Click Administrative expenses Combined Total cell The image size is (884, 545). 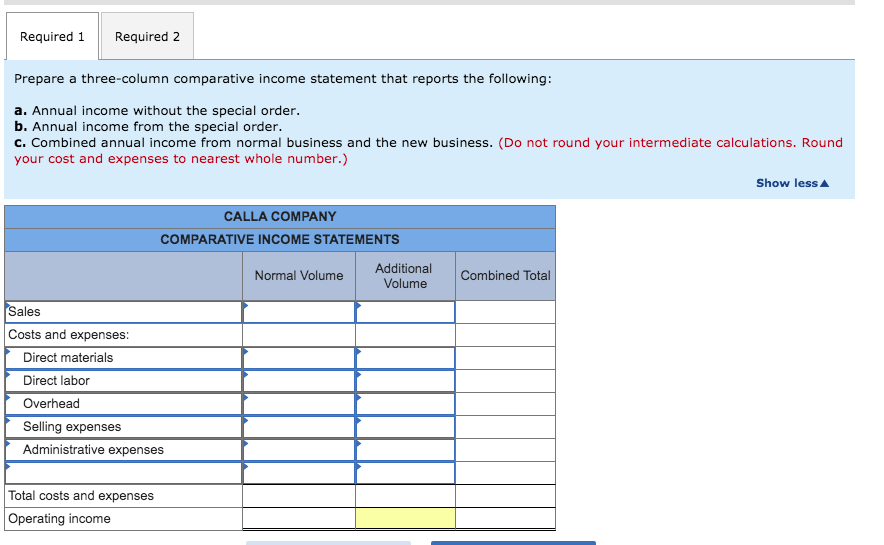tap(505, 450)
